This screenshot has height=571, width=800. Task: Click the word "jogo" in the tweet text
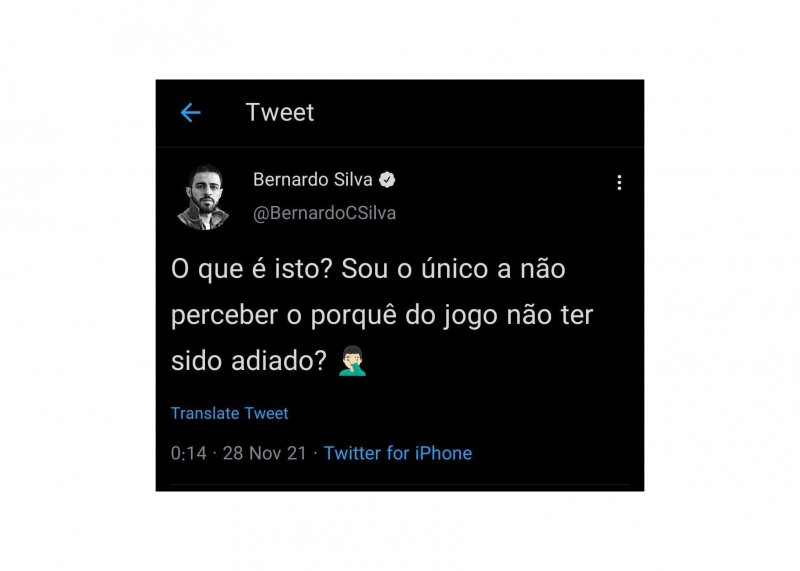click(x=470, y=316)
